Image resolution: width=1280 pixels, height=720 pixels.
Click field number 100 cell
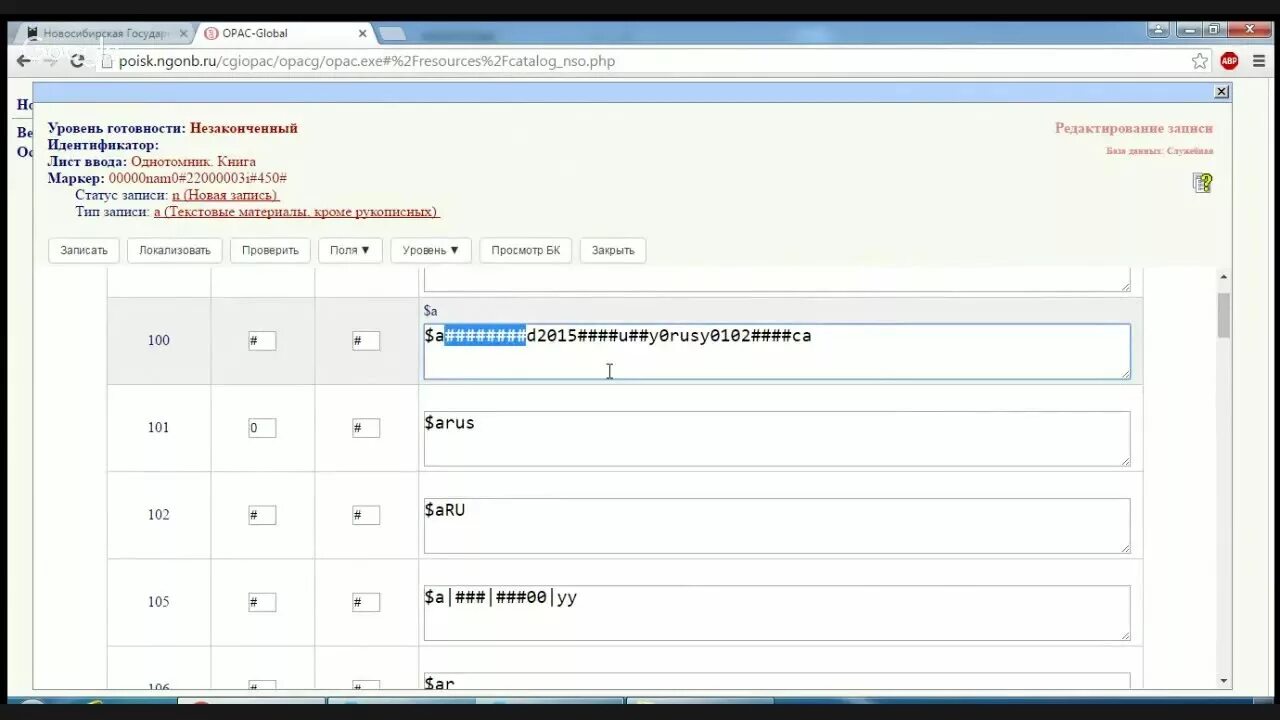tap(159, 340)
